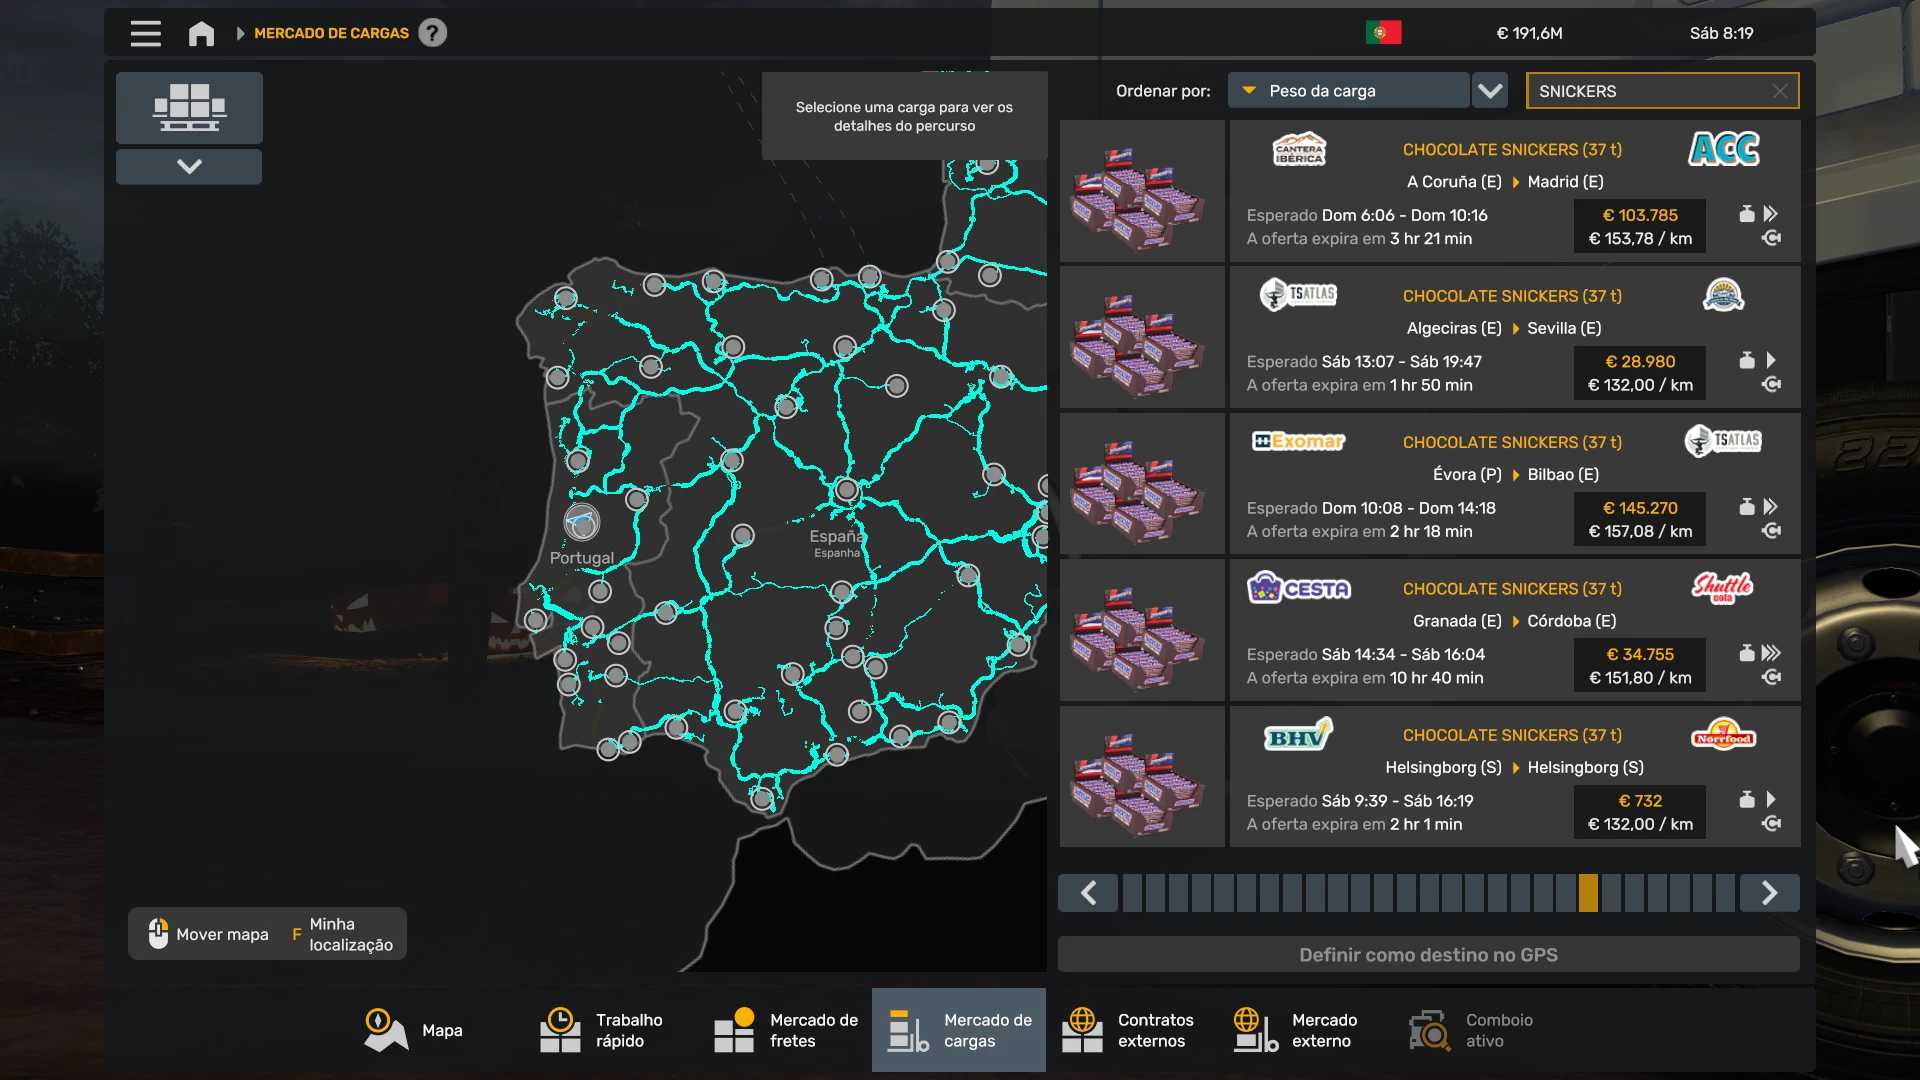
Task: Open the Peso da carga sort dropdown
Action: point(1348,91)
